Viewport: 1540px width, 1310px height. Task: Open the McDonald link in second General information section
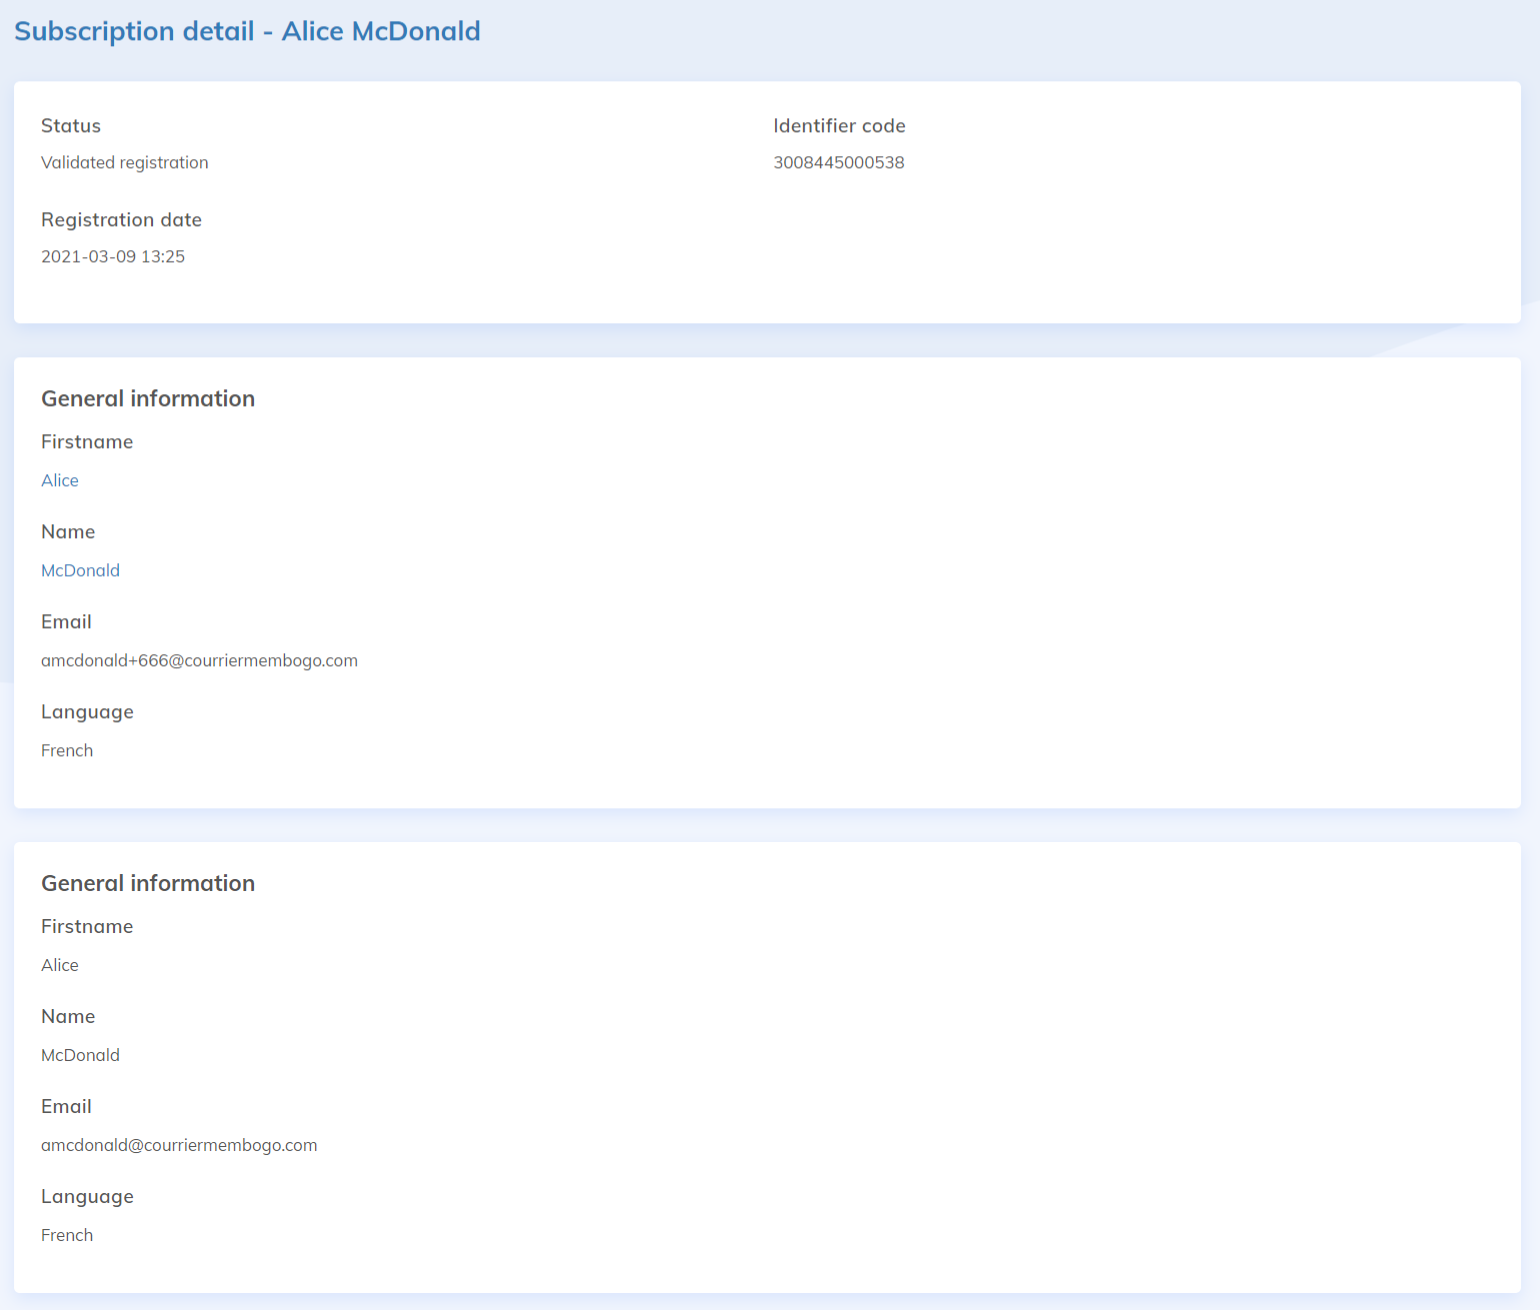tap(80, 1055)
